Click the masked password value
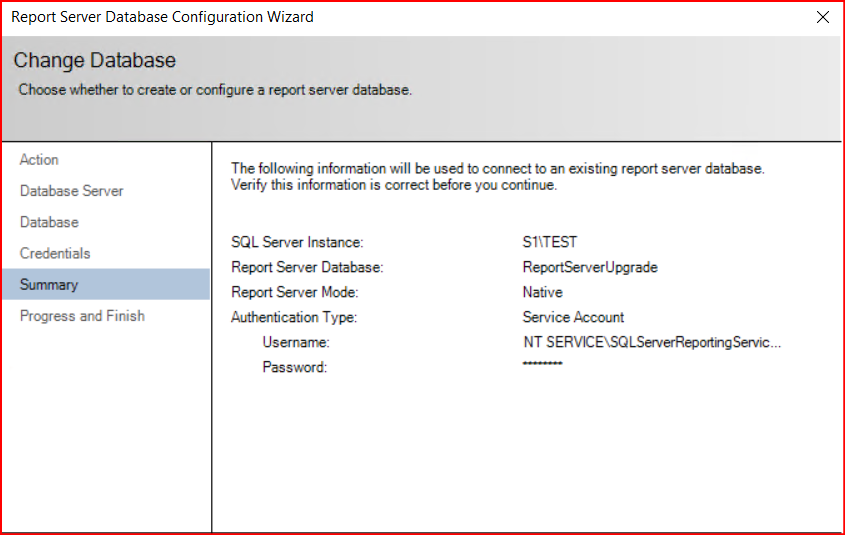The image size is (845, 535). pyautogui.click(x=542, y=364)
